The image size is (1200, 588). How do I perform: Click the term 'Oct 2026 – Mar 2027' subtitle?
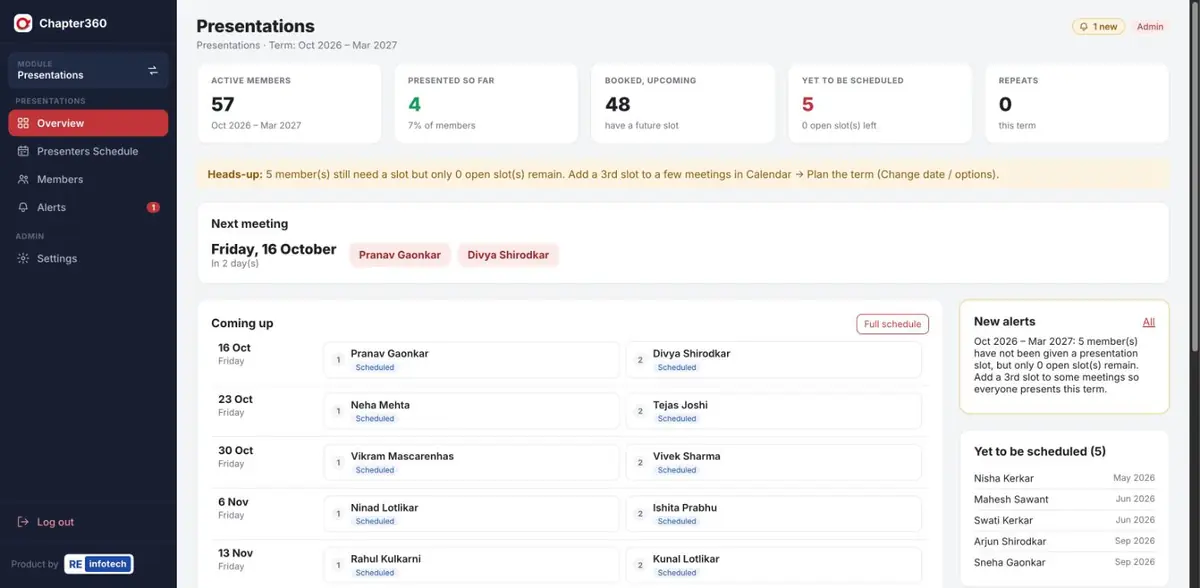[x=334, y=45]
